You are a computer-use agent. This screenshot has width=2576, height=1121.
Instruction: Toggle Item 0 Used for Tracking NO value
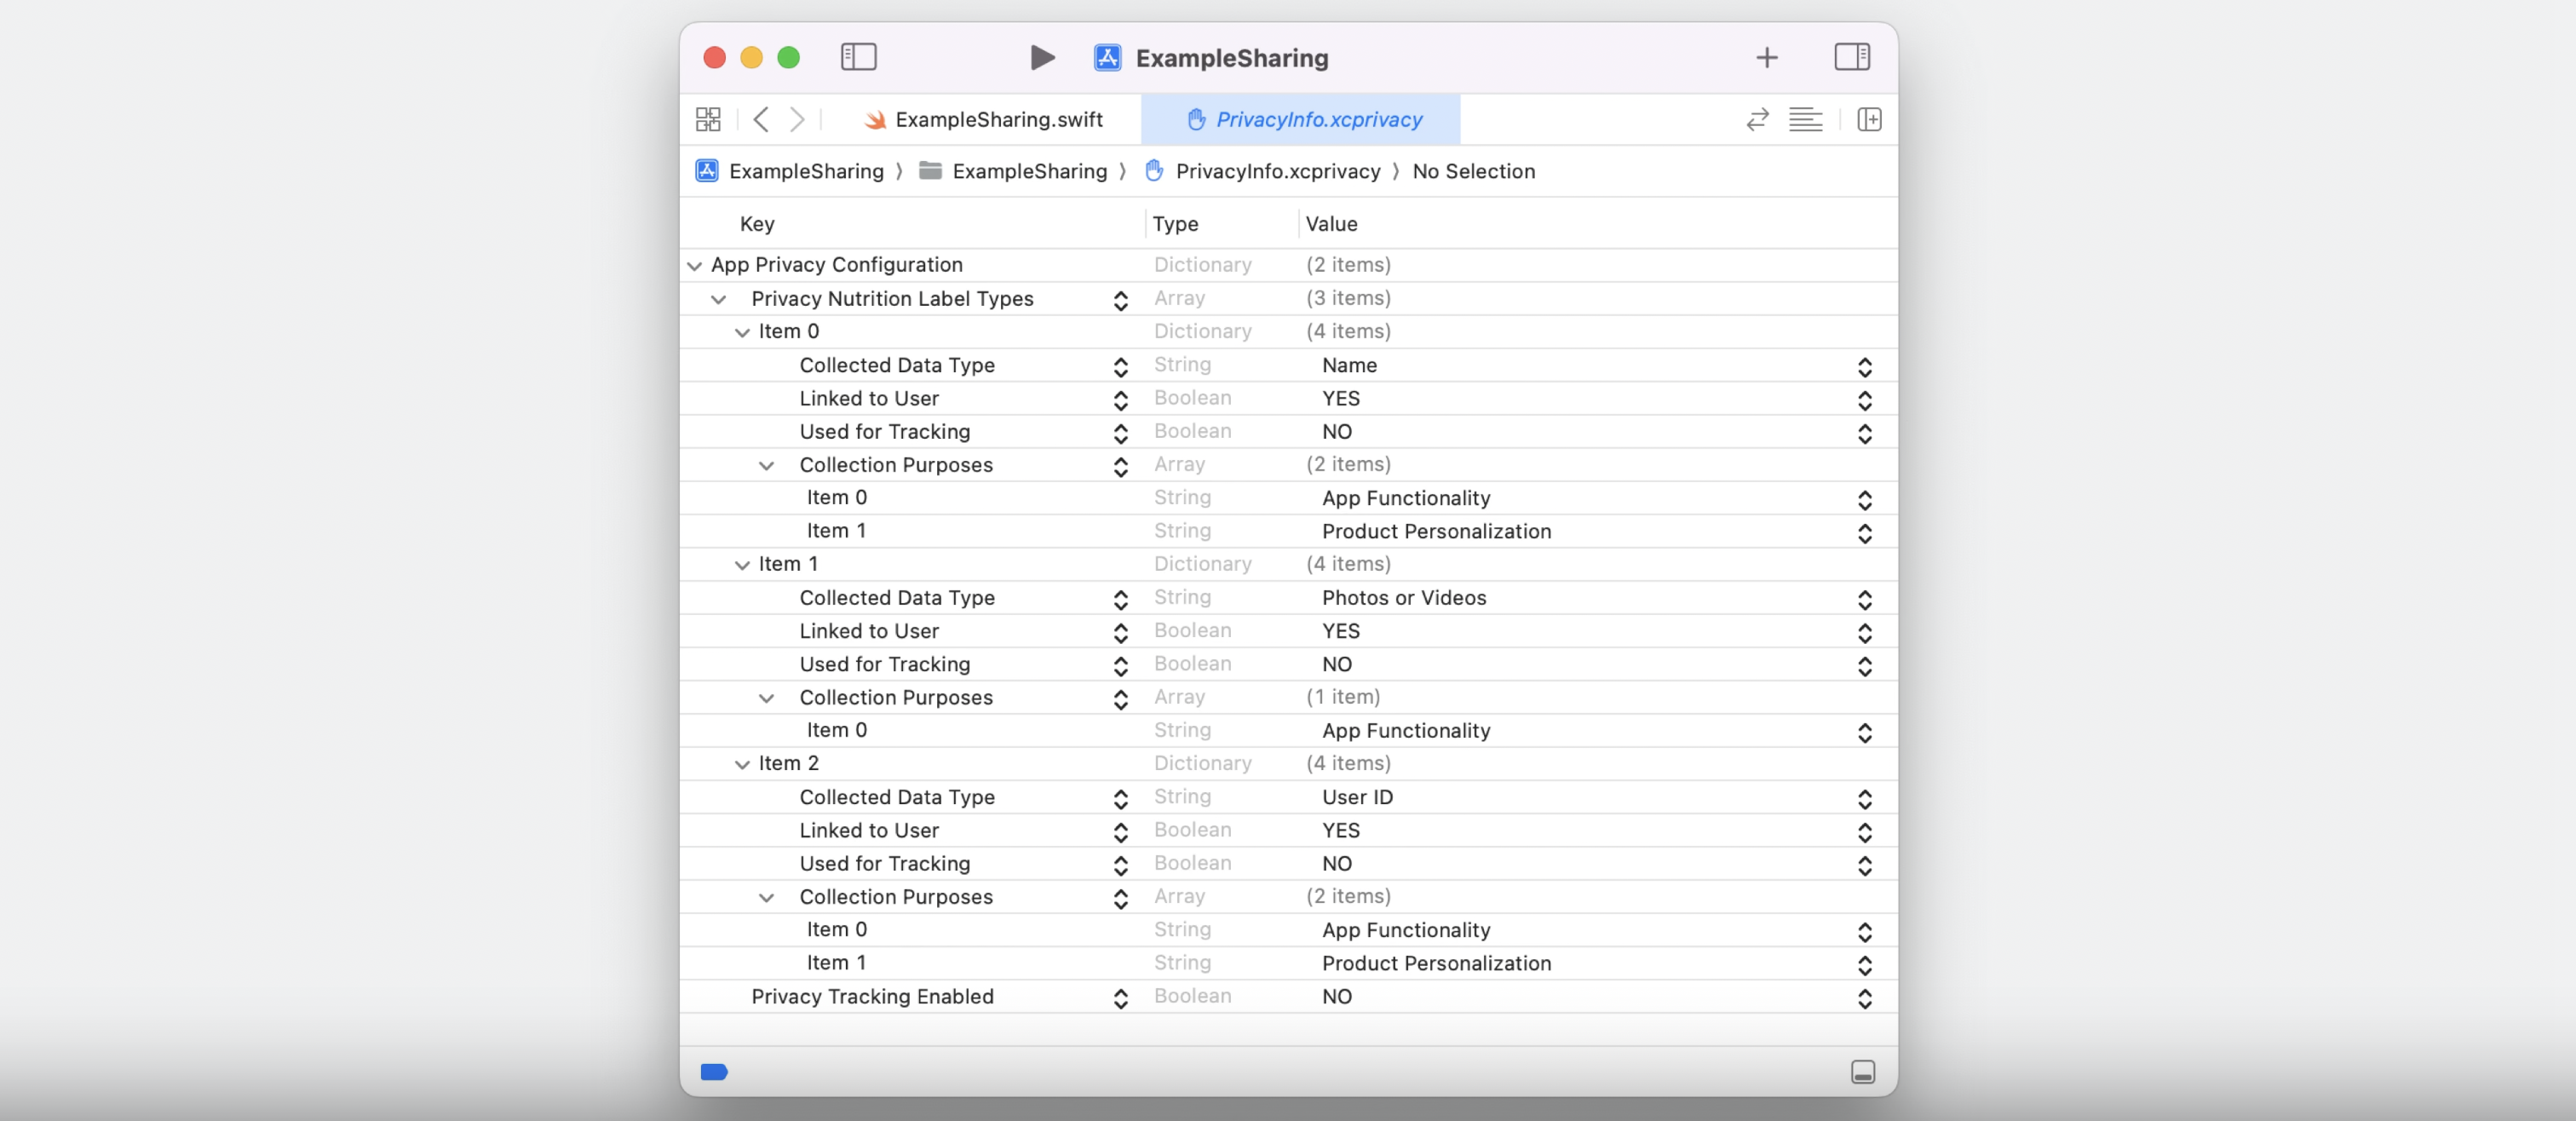coord(1864,432)
